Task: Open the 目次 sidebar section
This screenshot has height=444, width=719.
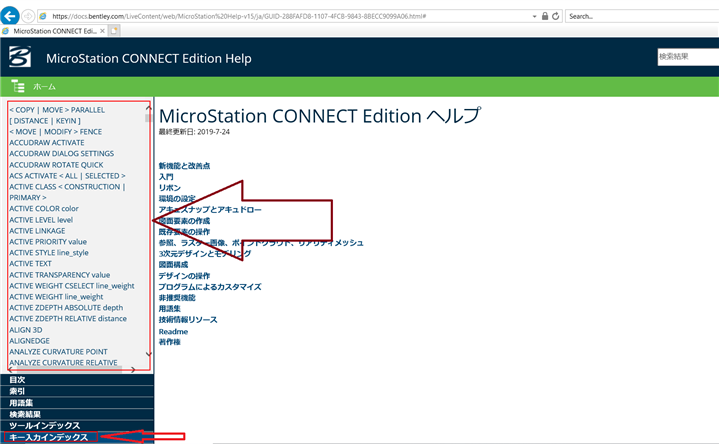Action: 77,380
